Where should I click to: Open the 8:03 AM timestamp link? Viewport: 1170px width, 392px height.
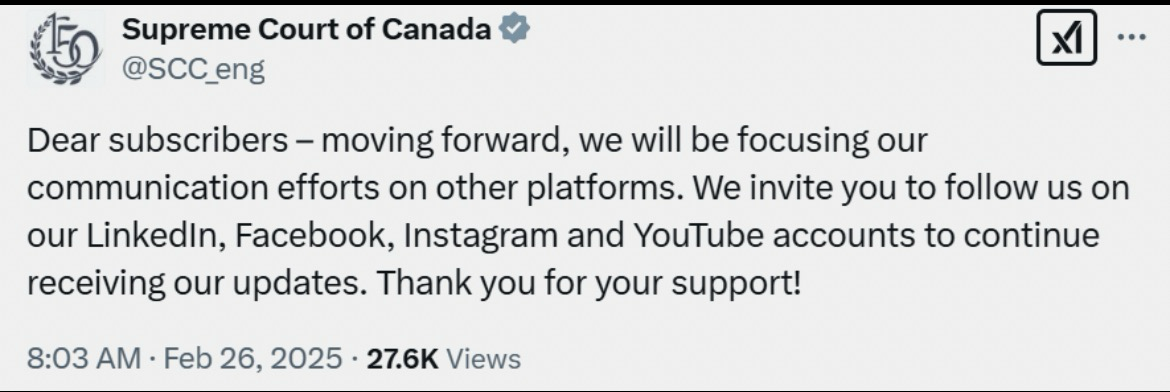84,358
